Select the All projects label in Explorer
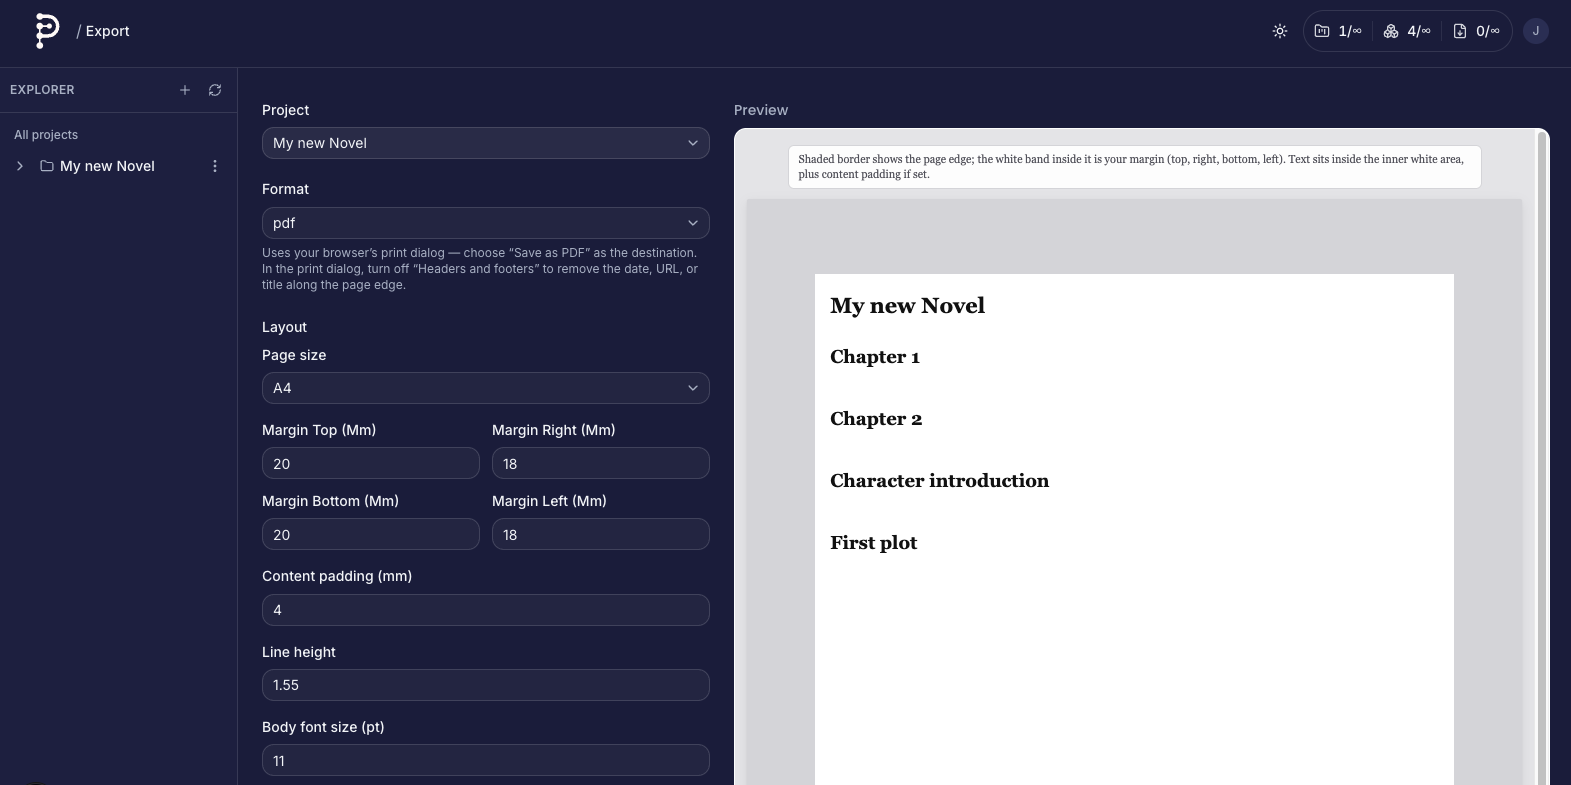 46,135
